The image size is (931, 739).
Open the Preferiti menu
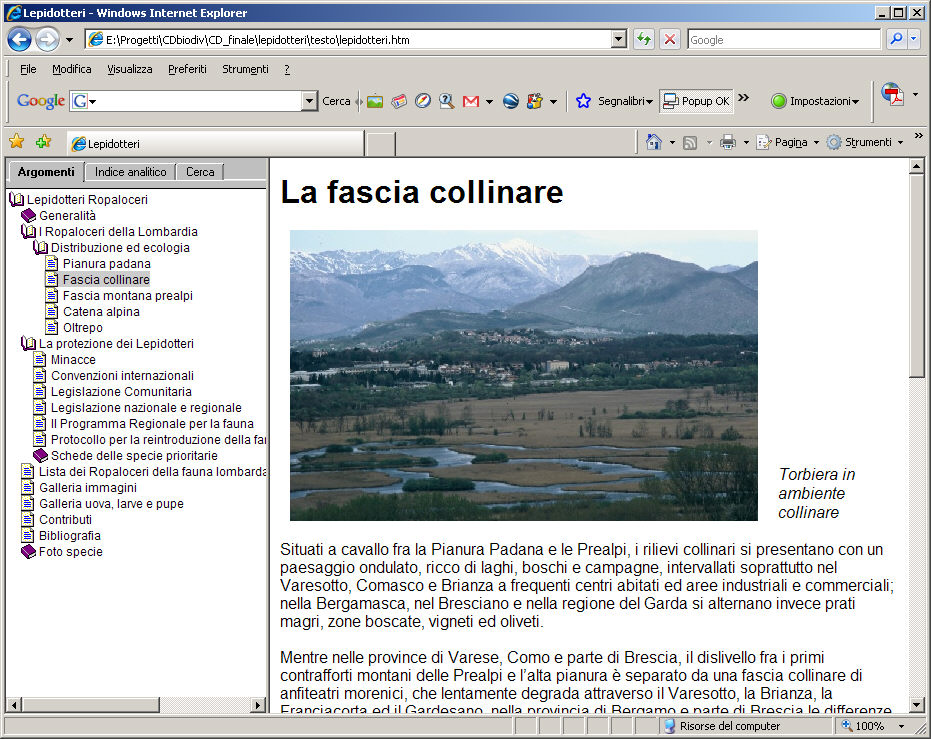coord(187,69)
